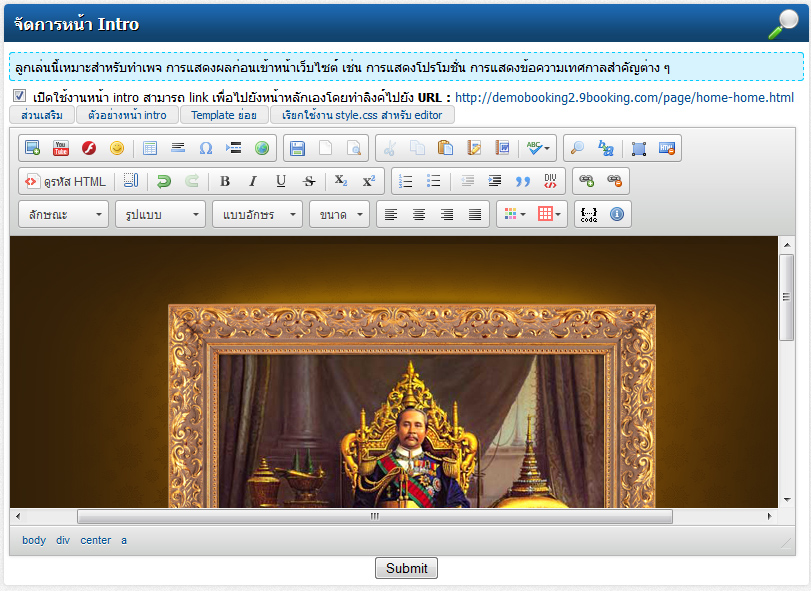Screen dimensions: 811x591
Task: Click the globe iframe icon
Action: click(x=262, y=148)
